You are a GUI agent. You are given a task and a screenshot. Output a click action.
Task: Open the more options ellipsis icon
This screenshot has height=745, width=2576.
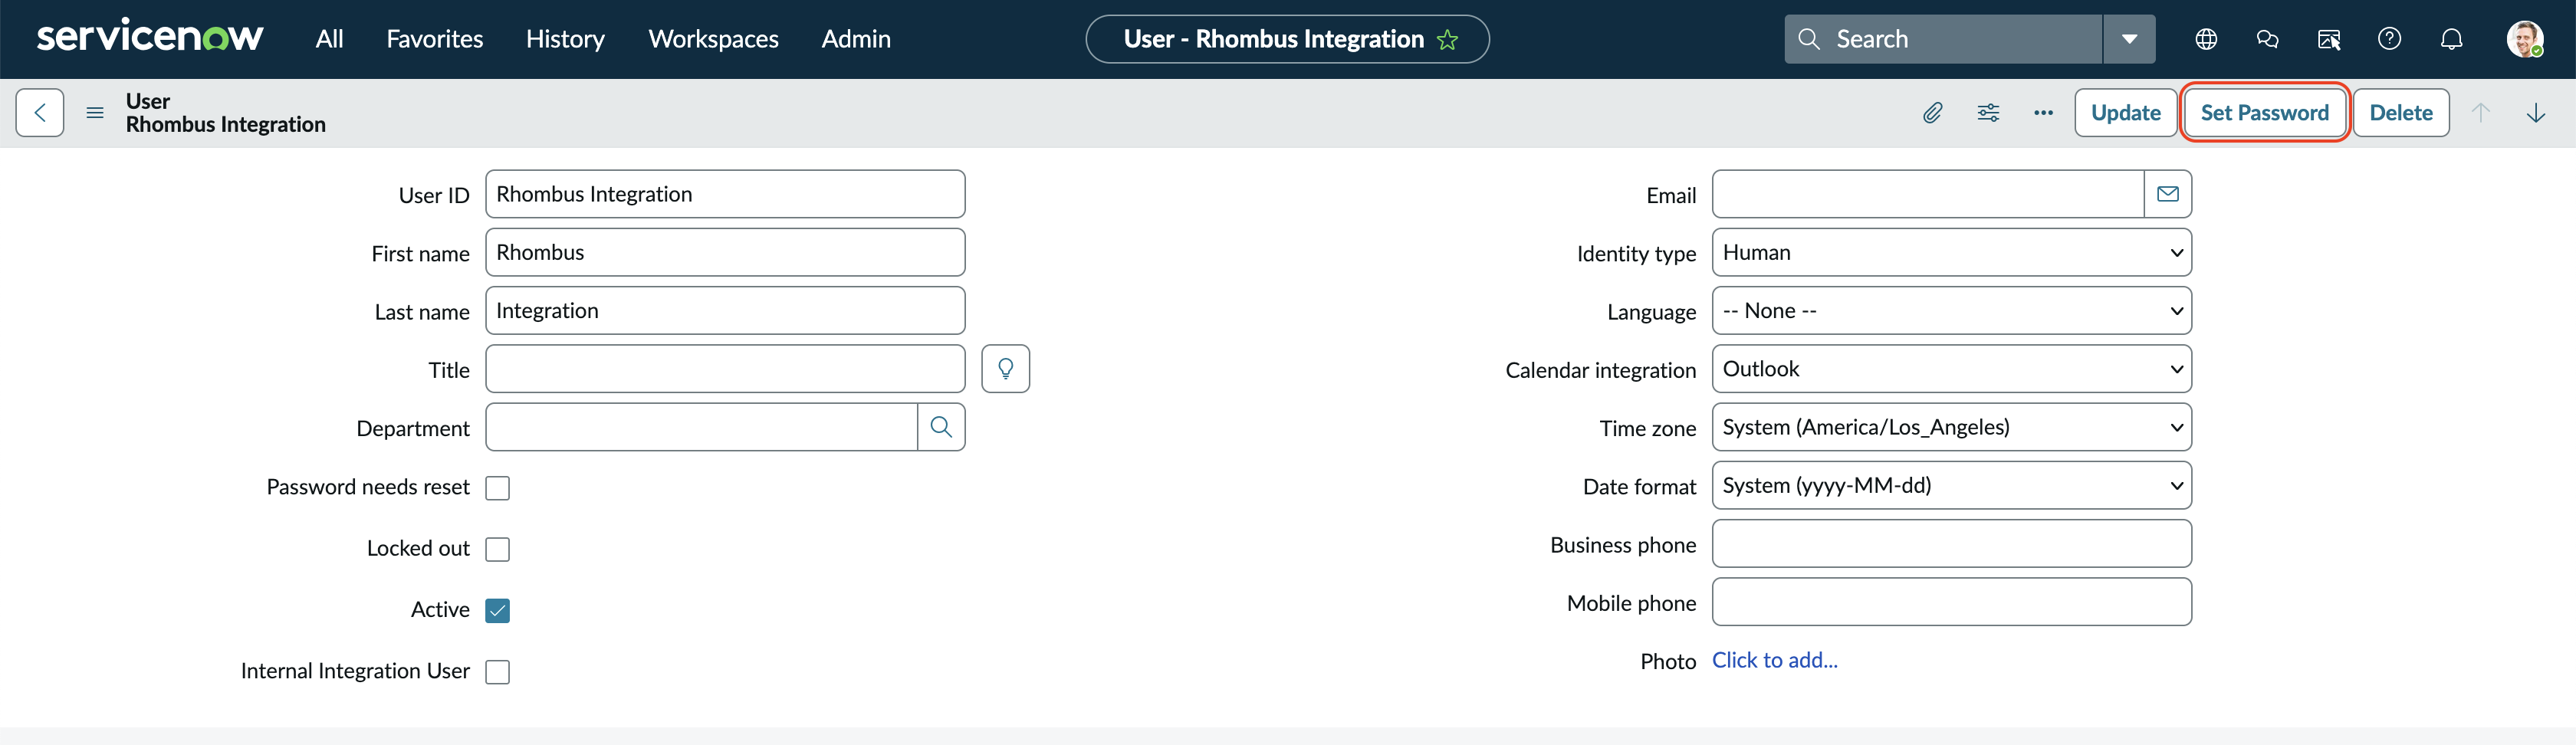click(x=2043, y=113)
